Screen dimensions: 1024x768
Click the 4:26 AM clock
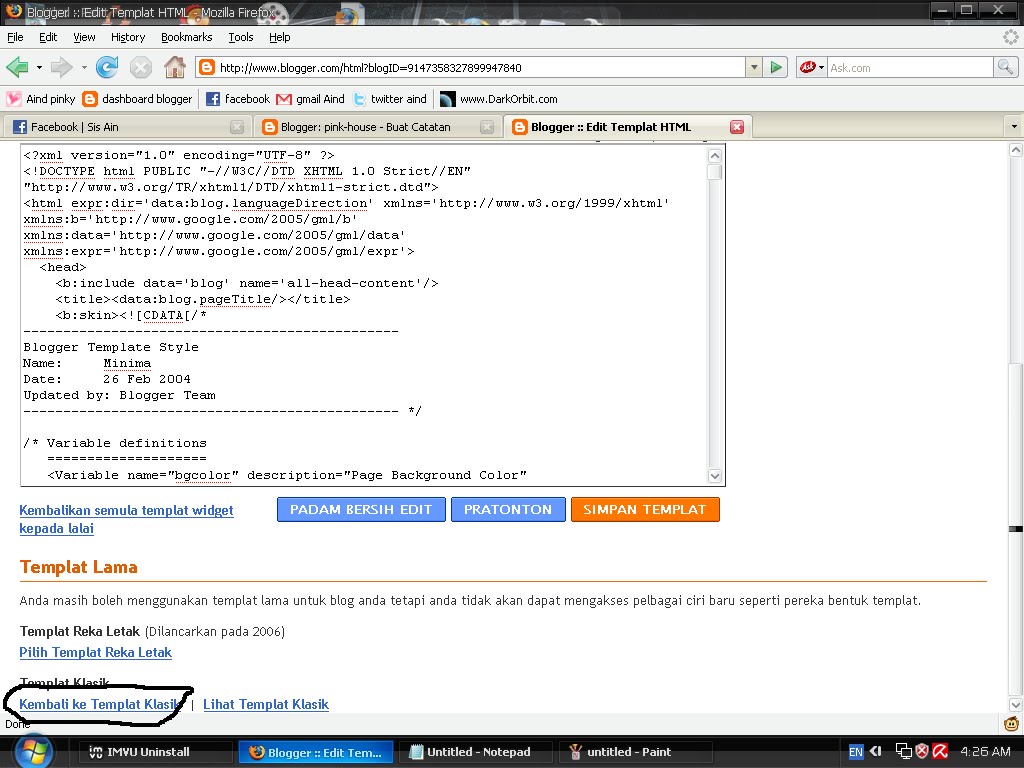[985, 752]
